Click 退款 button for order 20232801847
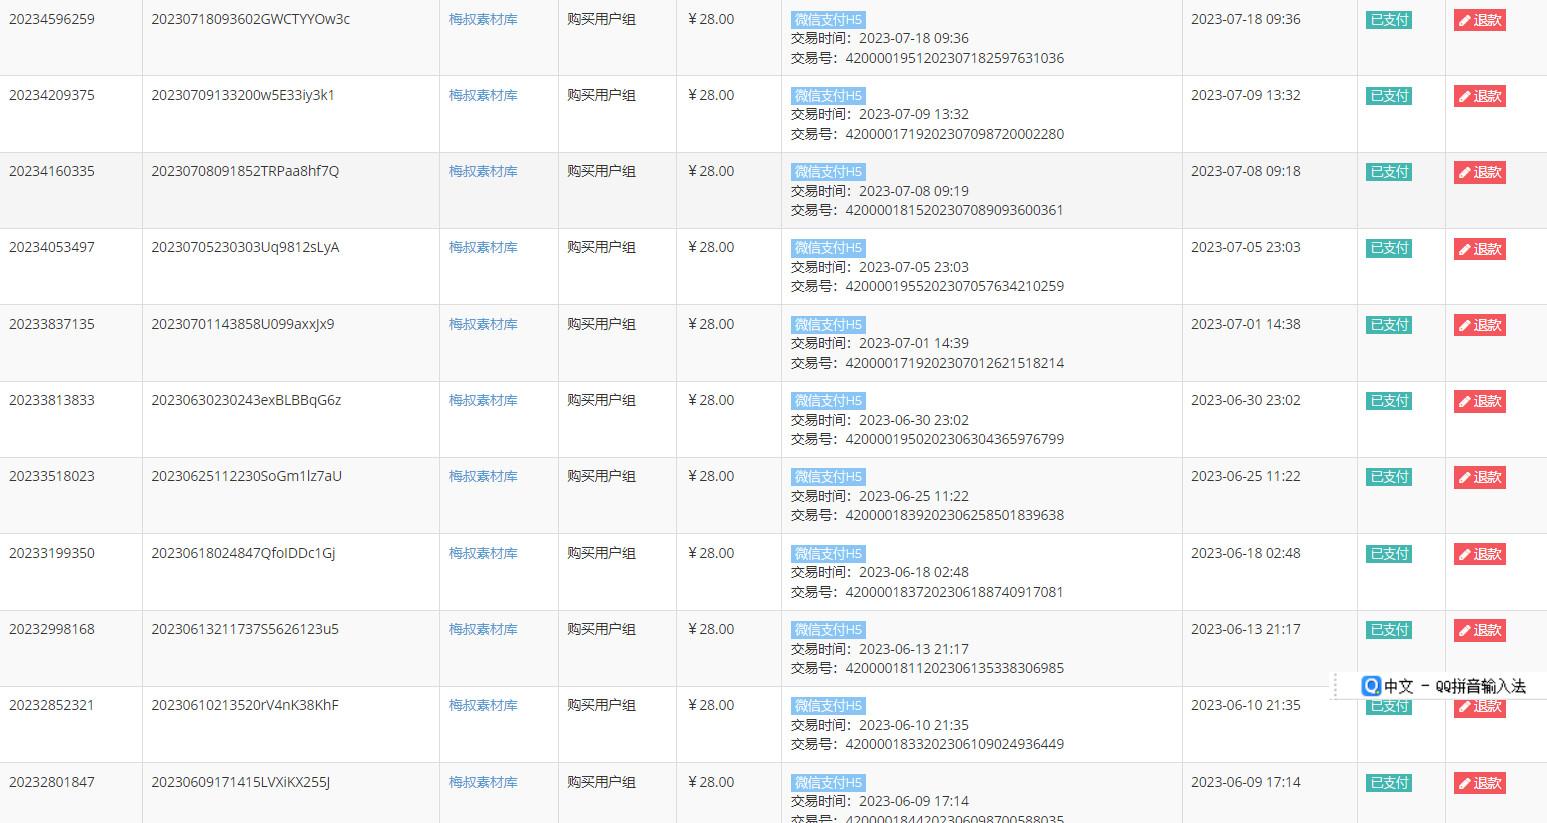Screen dimensions: 1547x823 click(1479, 783)
